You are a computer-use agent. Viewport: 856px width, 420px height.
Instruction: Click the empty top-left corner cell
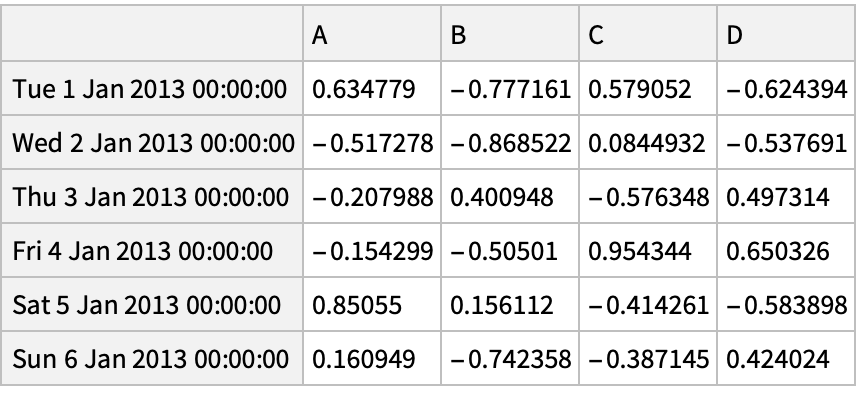(153, 35)
